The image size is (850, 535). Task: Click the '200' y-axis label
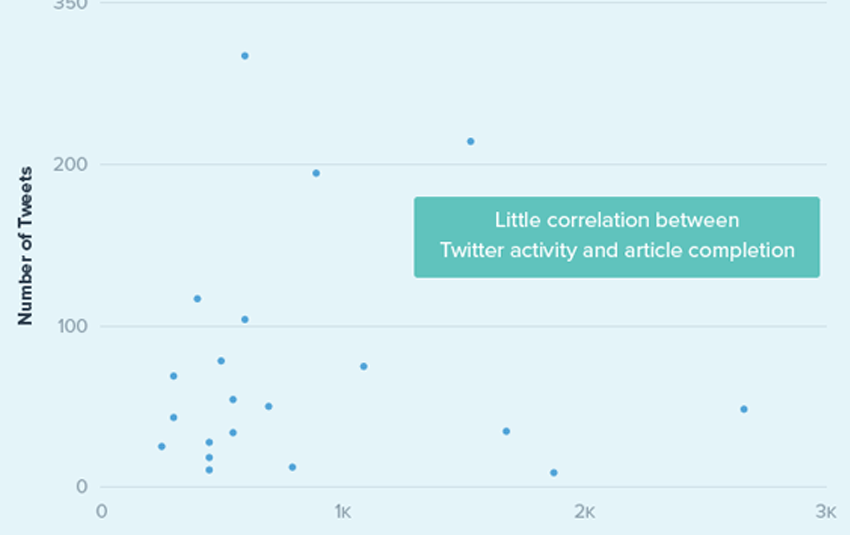point(78,164)
